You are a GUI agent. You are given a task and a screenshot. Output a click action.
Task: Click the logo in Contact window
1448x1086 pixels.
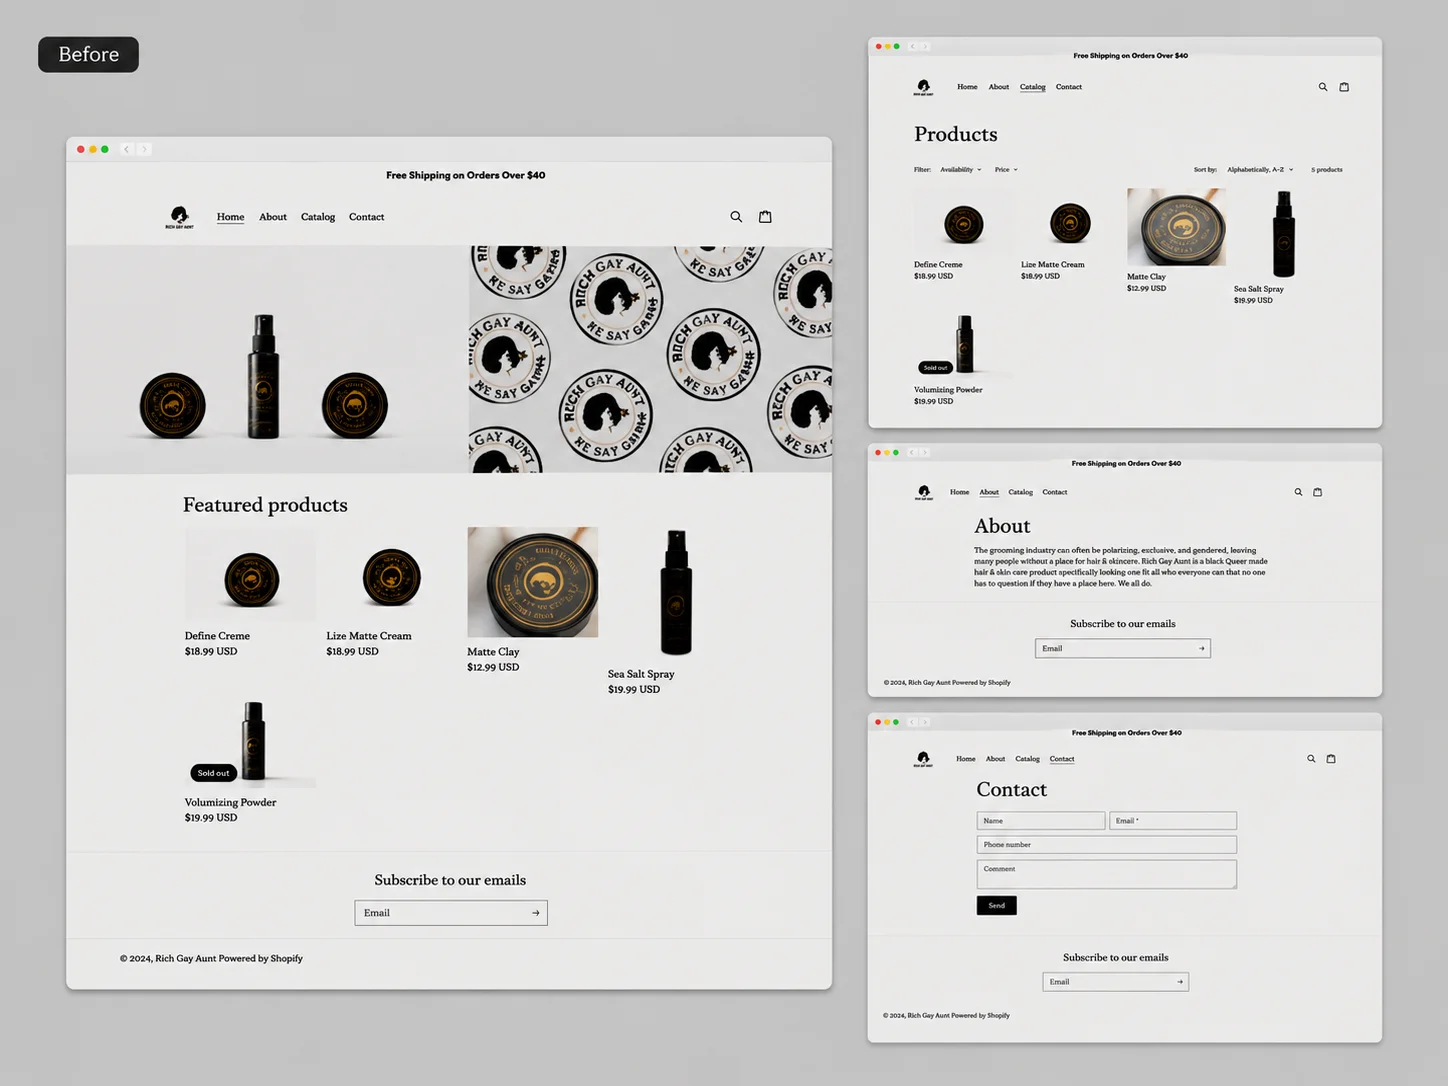pyautogui.click(x=924, y=759)
